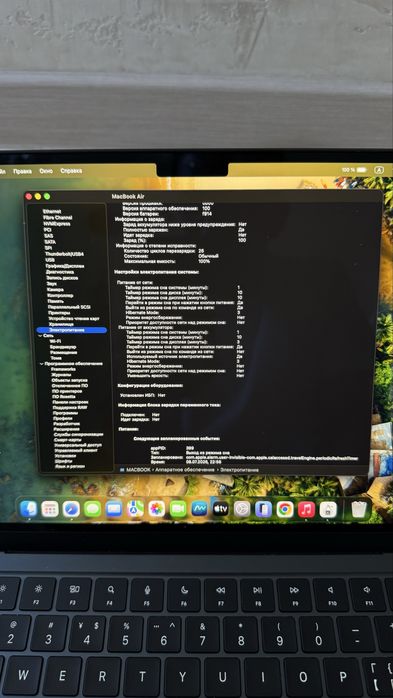Viewport: 393px width, 698px height.
Task: Select Хранилище in the sidebar
Action: tap(61, 324)
